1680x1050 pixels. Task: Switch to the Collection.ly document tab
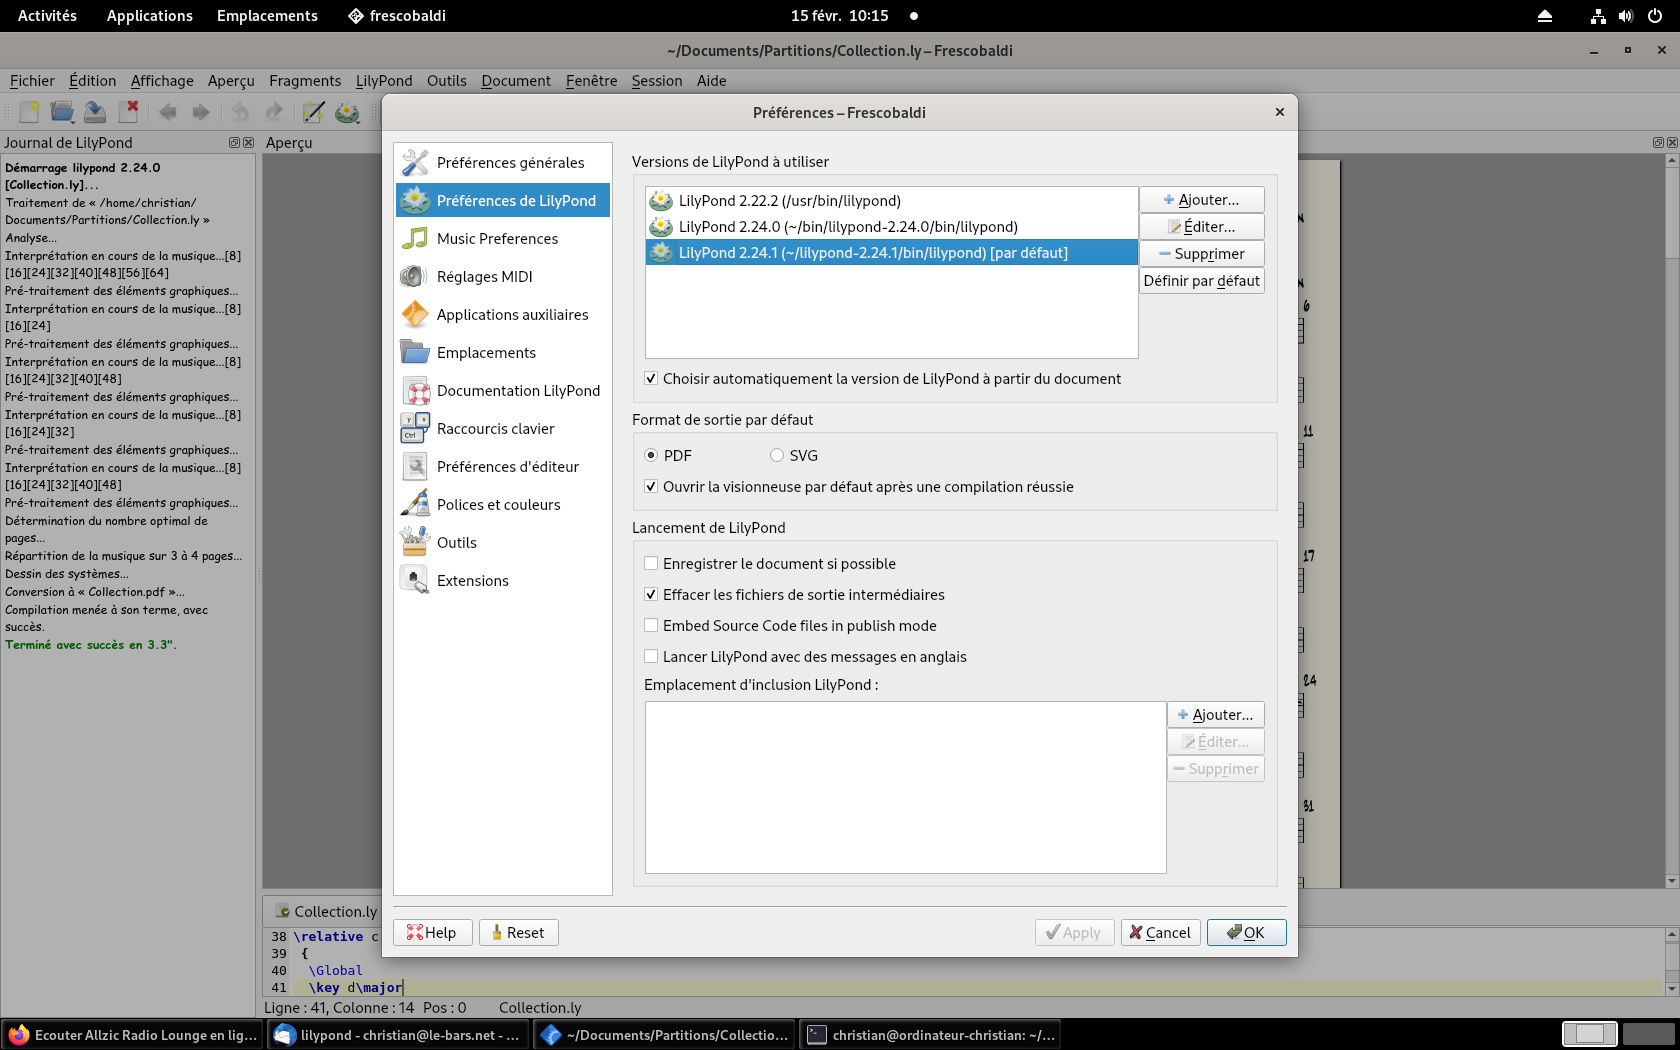pyautogui.click(x=327, y=911)
